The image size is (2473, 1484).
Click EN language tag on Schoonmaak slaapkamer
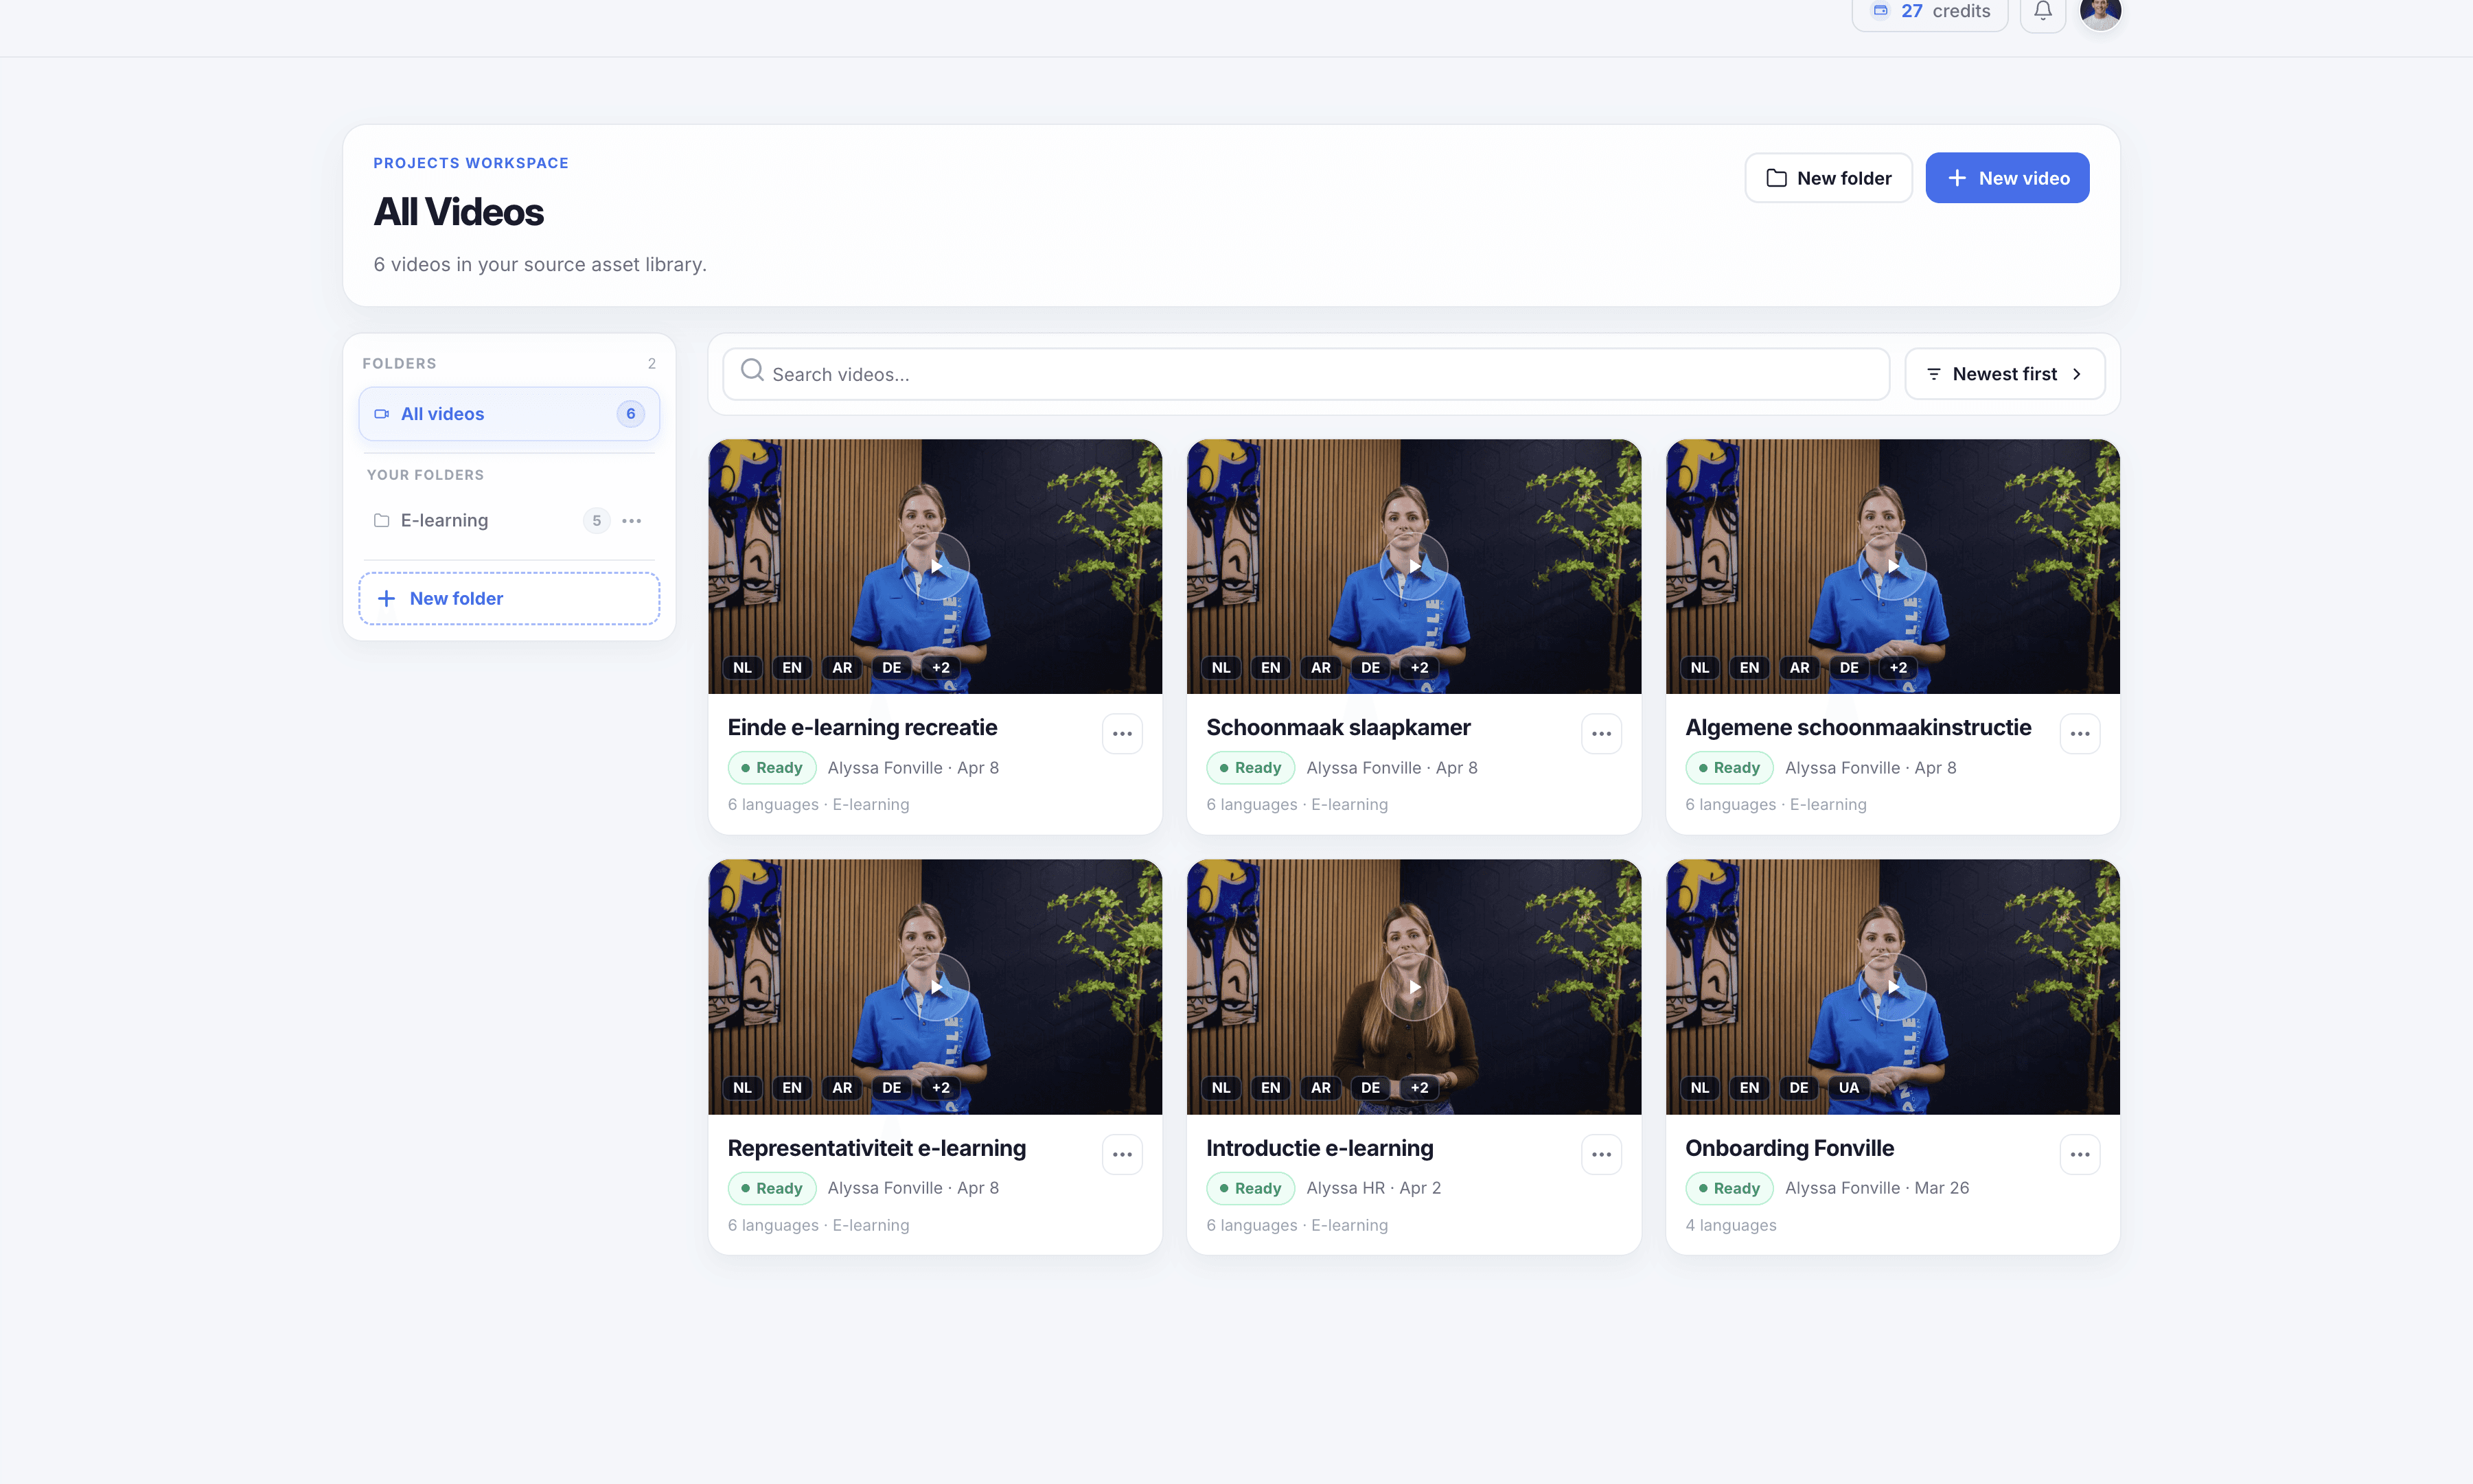tap(1270, 667)
